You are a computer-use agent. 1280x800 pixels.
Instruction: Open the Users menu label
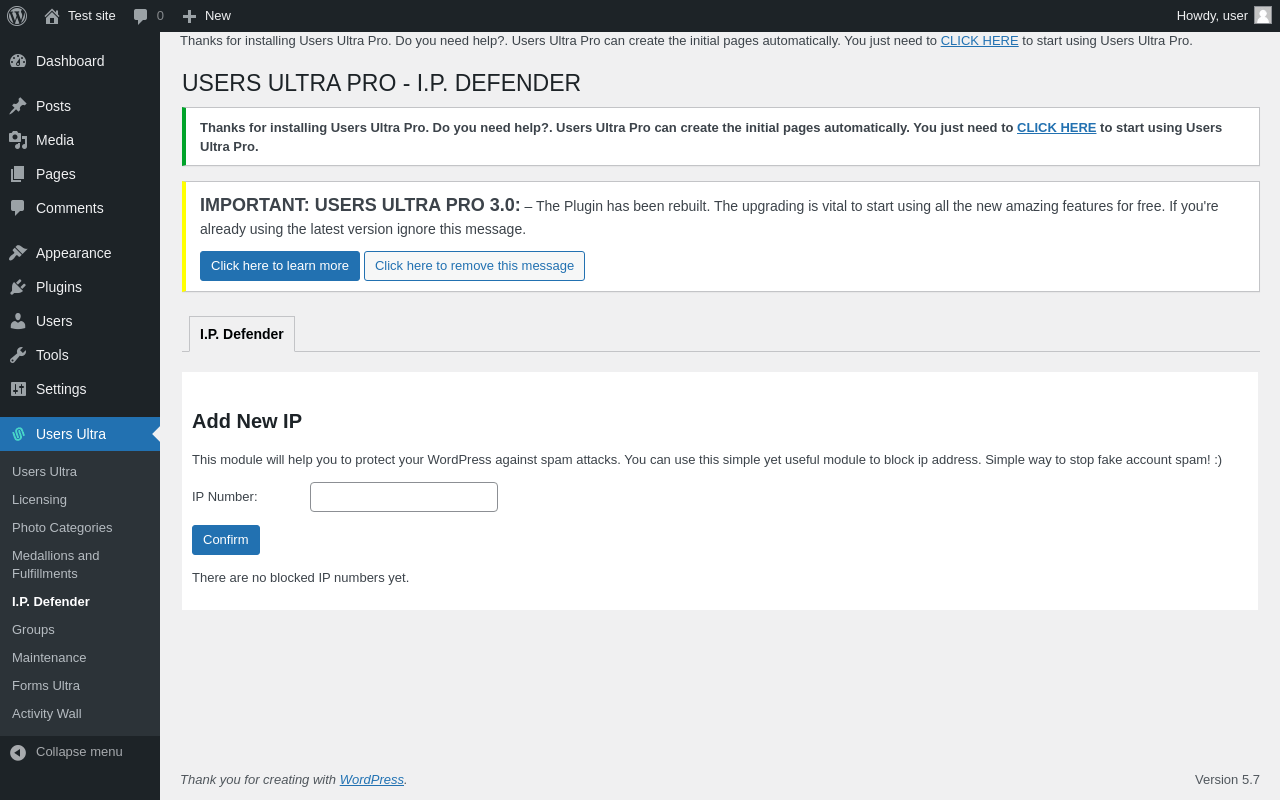coord(54,321)
